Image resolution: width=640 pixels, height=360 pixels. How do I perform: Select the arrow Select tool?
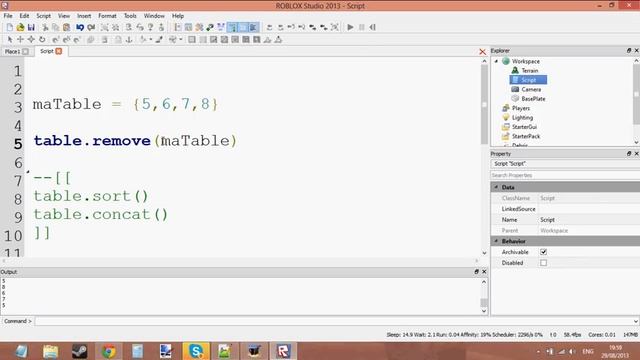point(9,40)
